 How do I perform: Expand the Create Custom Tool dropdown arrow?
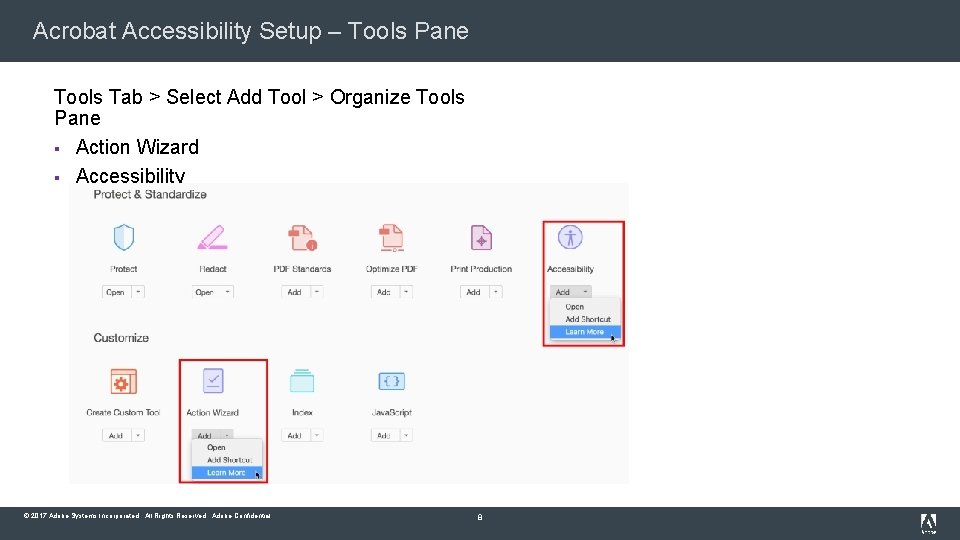pyautogui.click(x=138, y=435)
